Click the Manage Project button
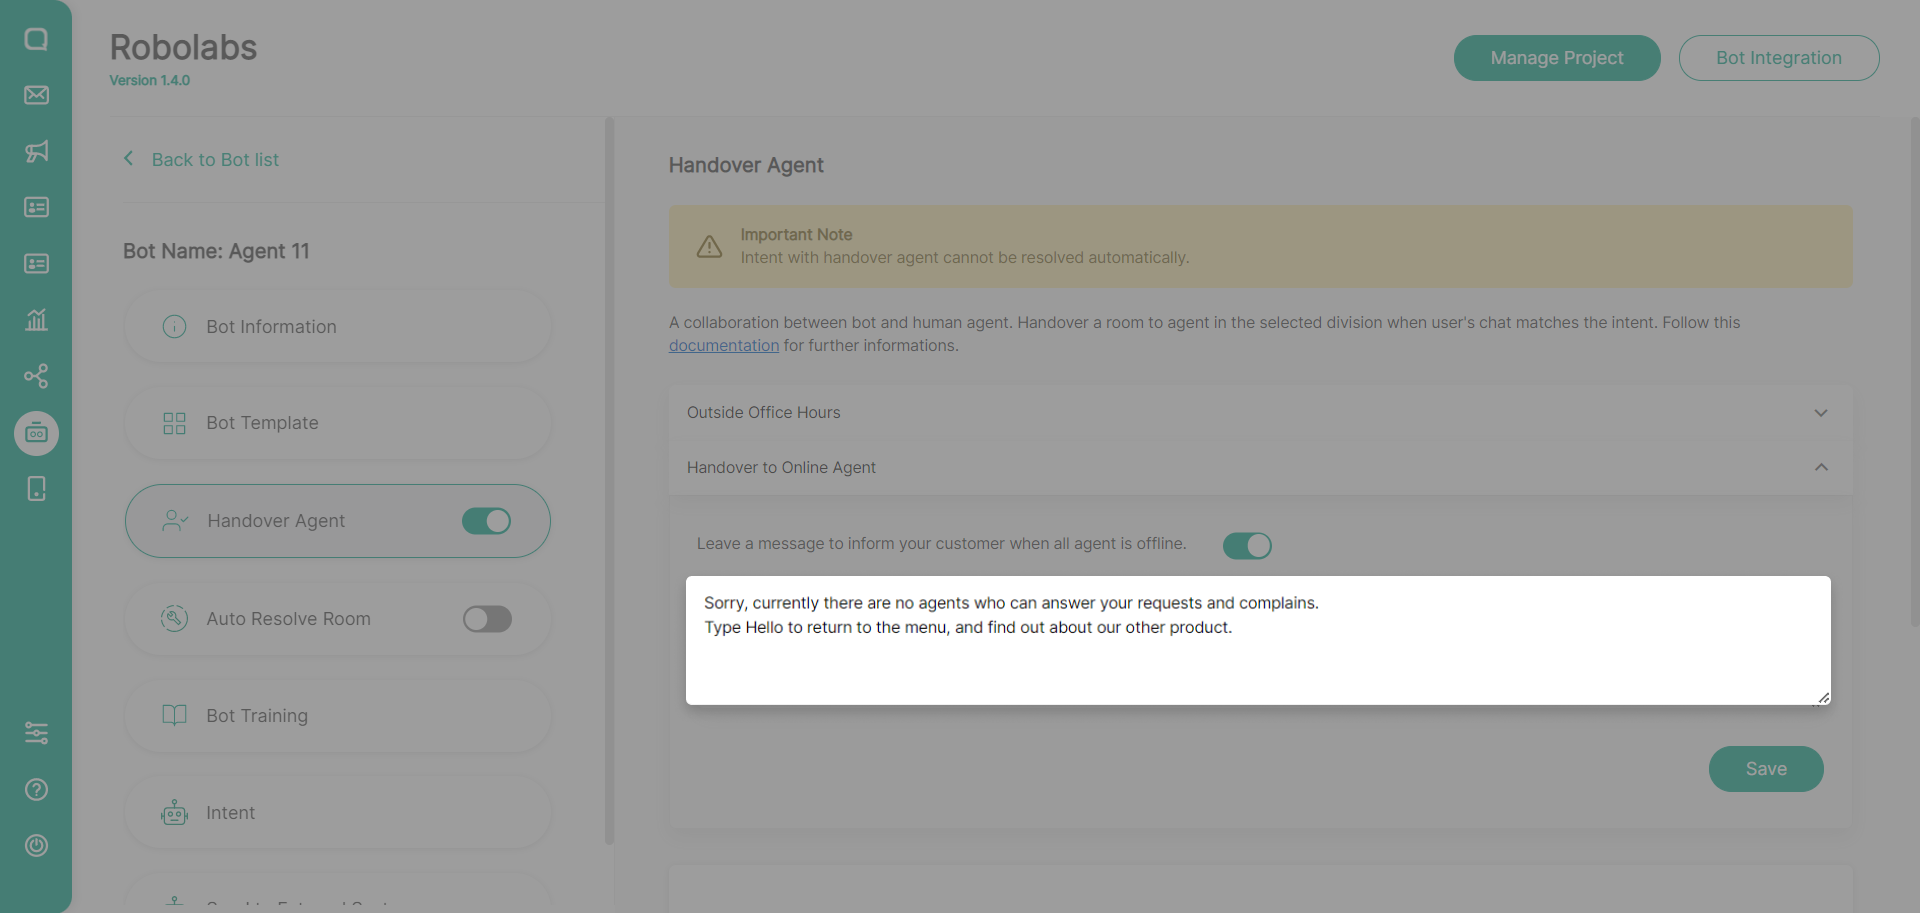 (x=1556, y=58)
